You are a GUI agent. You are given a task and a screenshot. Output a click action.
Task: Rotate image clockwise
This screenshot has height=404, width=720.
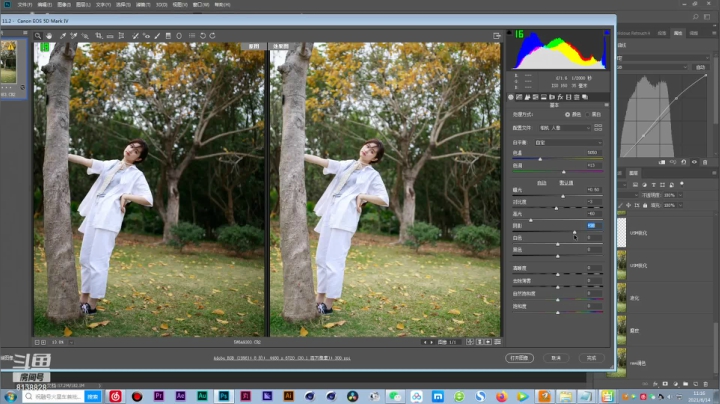[213, 36]
